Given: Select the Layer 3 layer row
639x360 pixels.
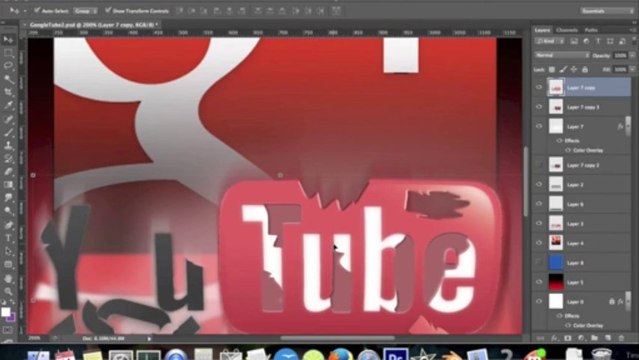Looking at the screenshot, I should pos(582,223).
